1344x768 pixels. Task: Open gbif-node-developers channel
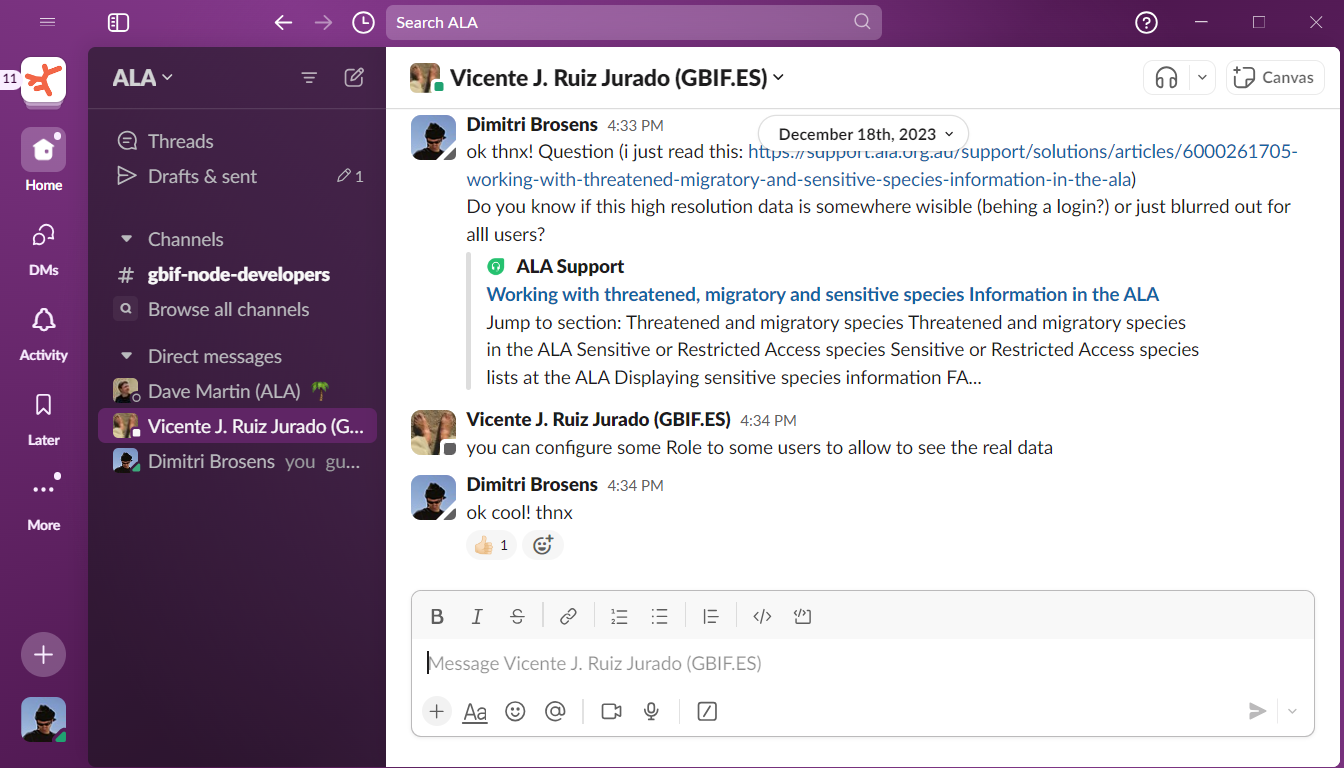(x=236, y=274)
